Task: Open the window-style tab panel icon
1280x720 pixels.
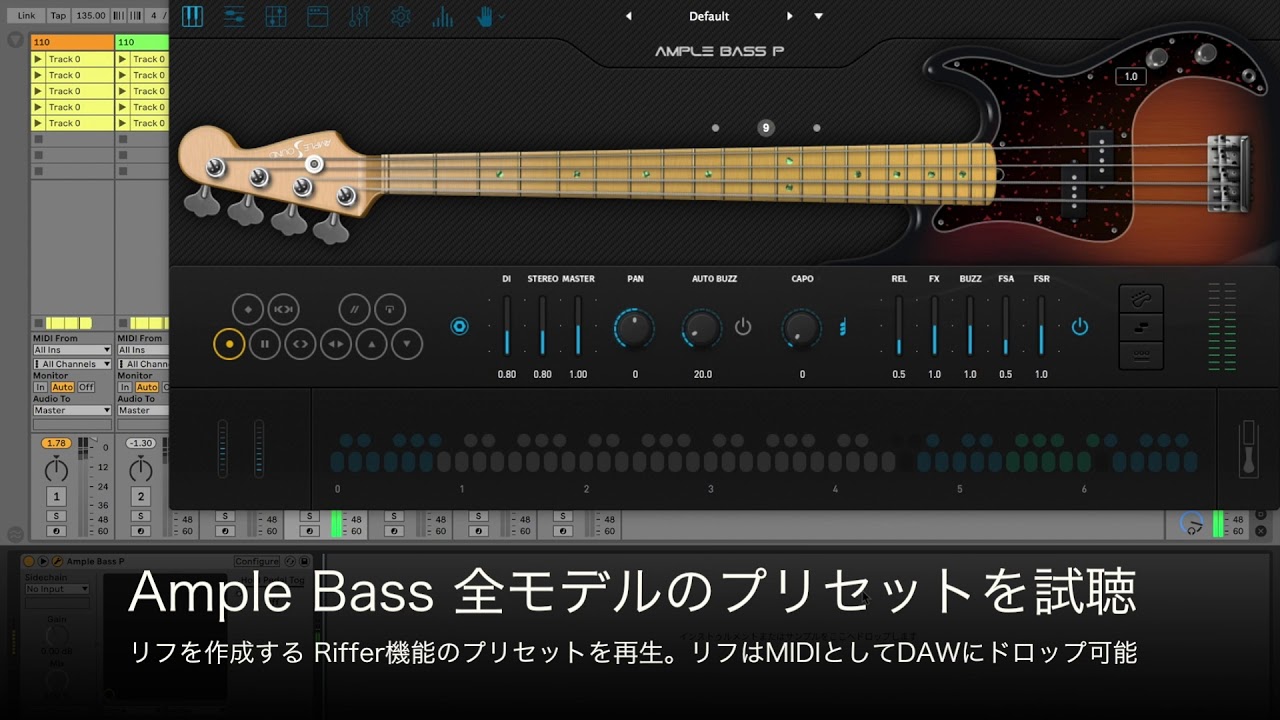Action: point(317,16)
